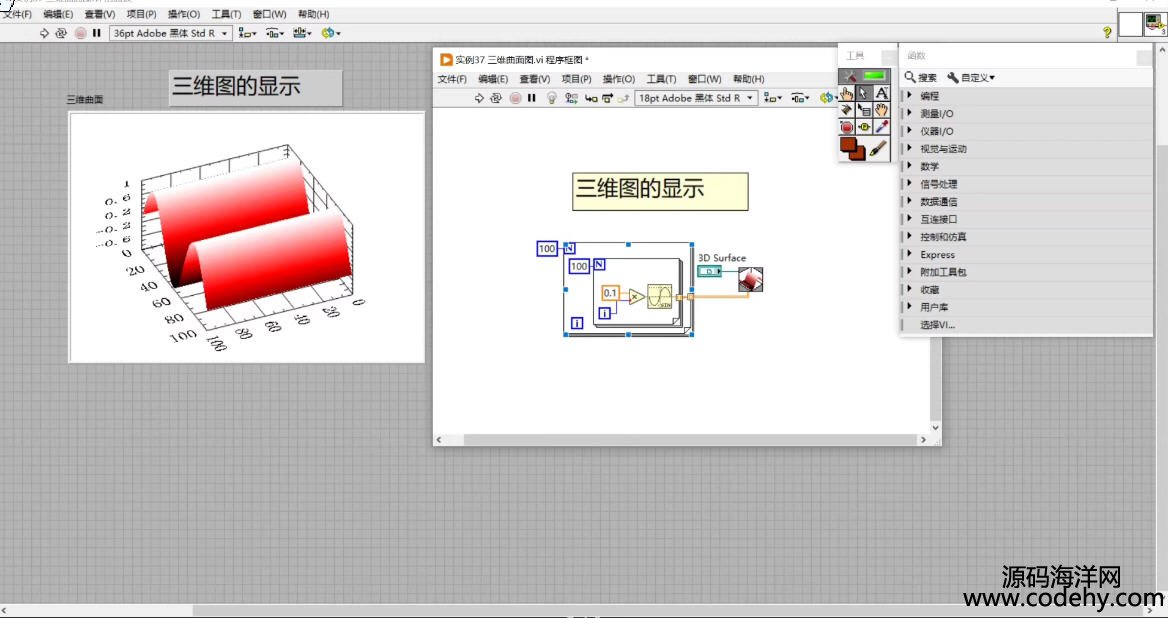Screen dimensions: 1168x618
Task: Select the Edit Text tool
Action: click(882, 93)
